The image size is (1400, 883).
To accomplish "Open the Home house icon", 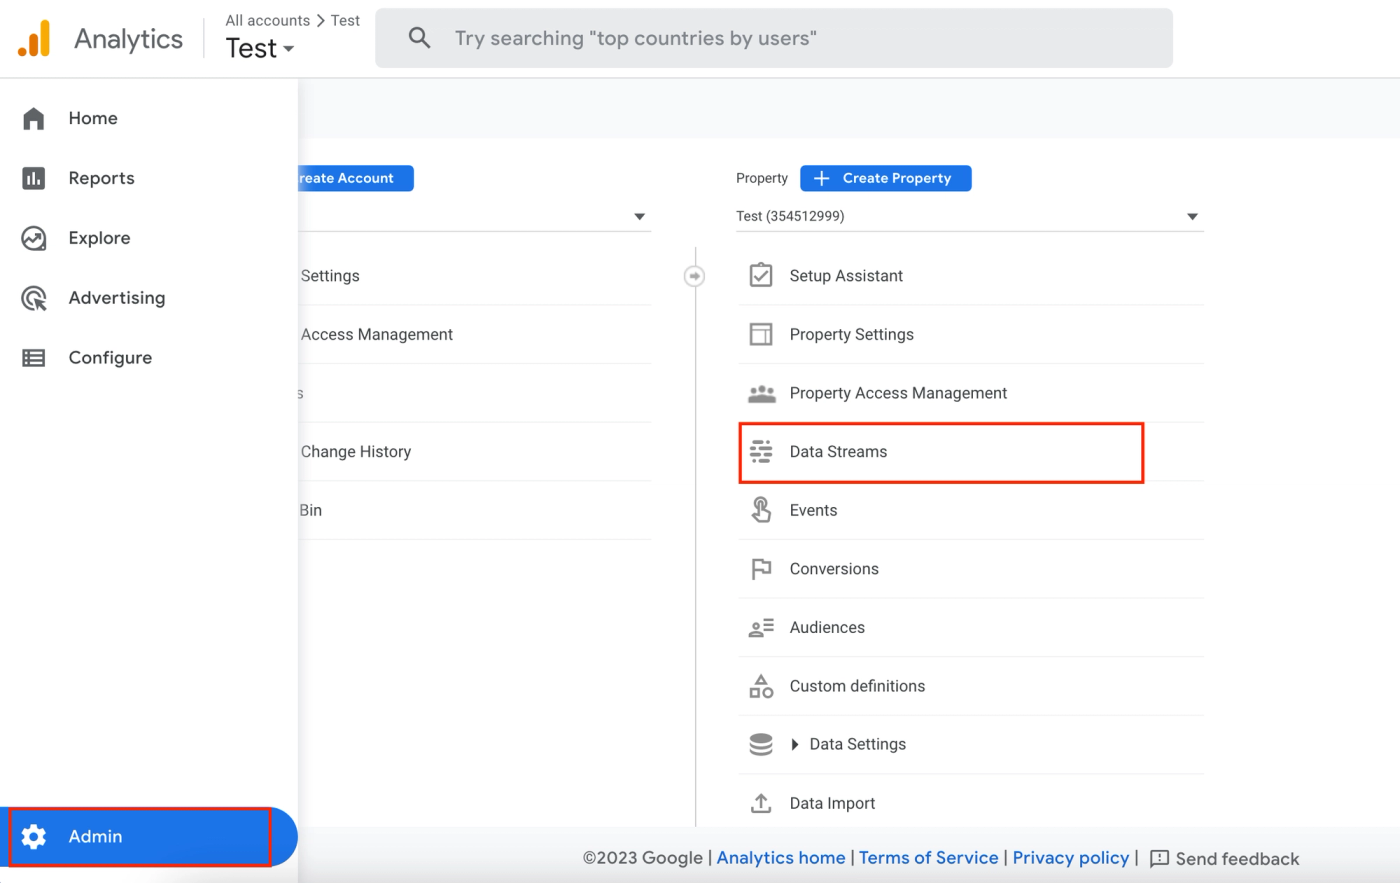I will [34, 118].
